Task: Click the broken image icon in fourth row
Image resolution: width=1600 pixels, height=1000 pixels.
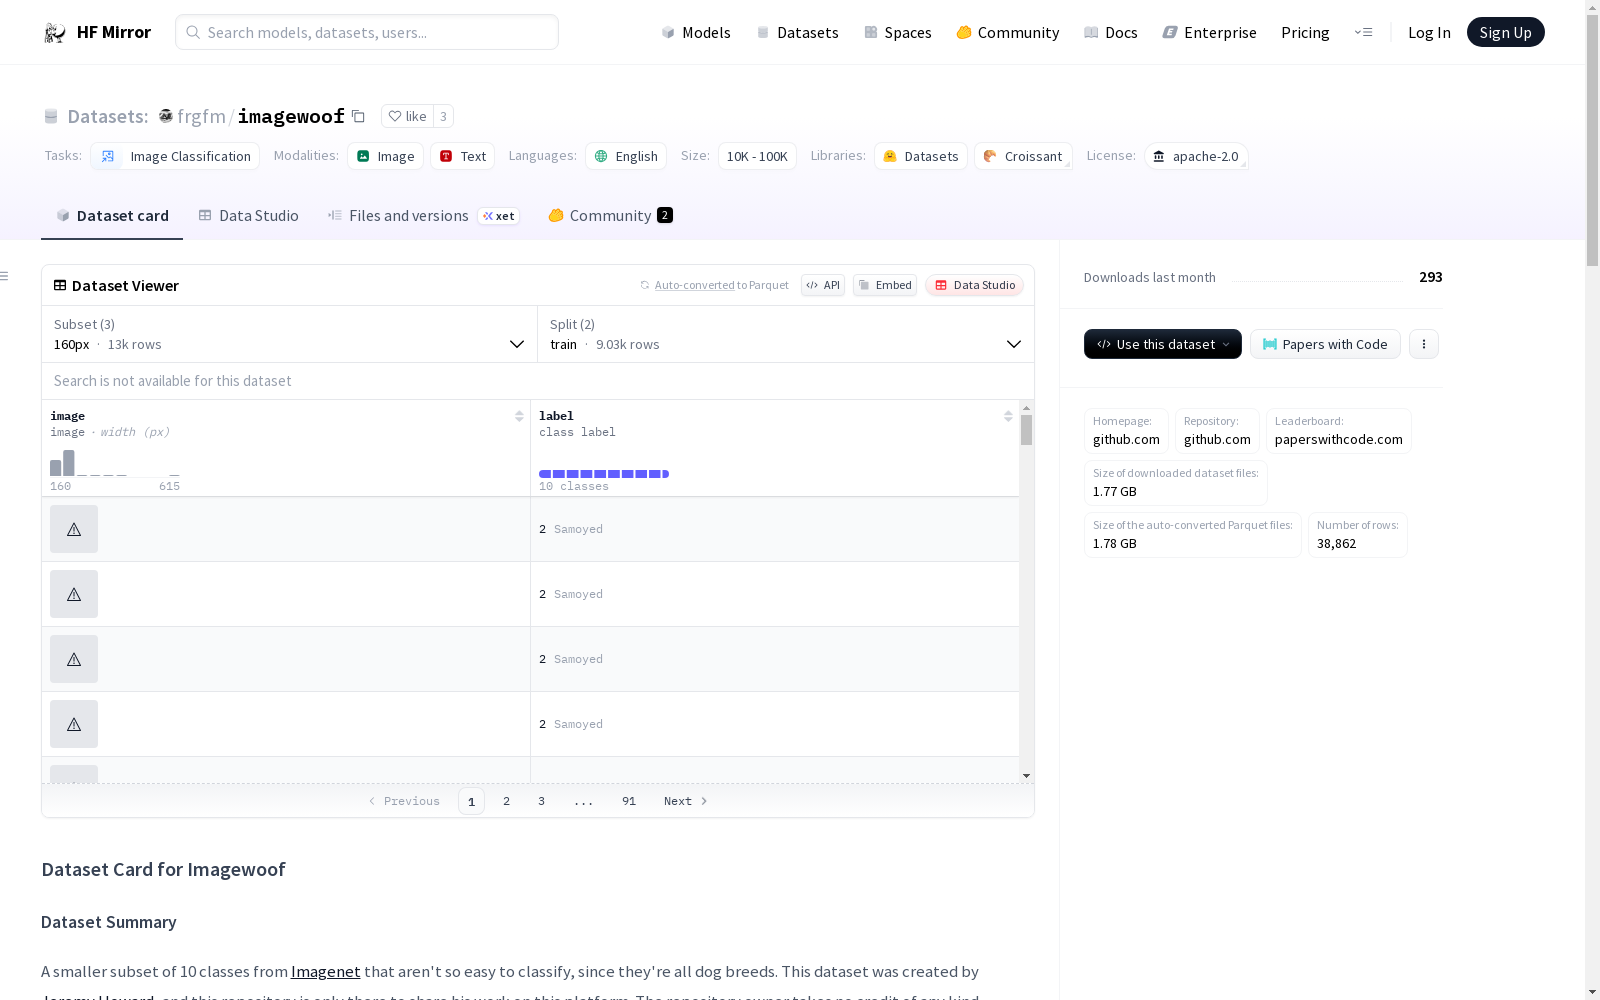Action: 74,724
